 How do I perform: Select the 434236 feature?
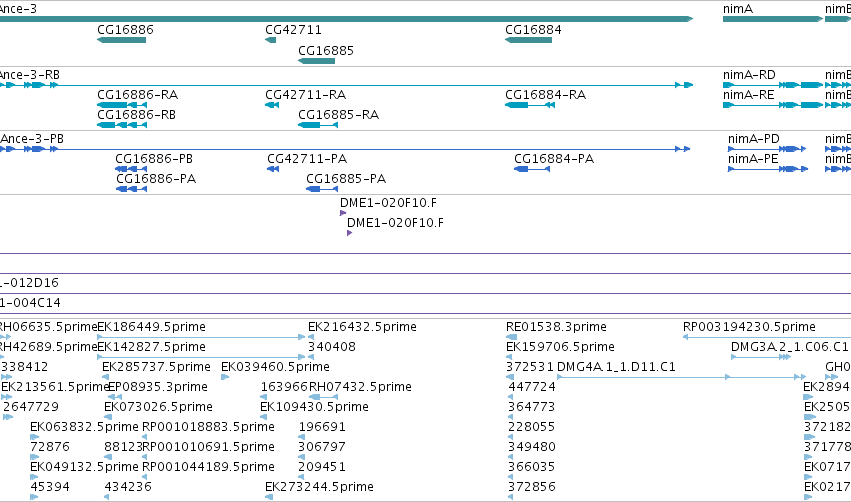(x=107, y=497)
